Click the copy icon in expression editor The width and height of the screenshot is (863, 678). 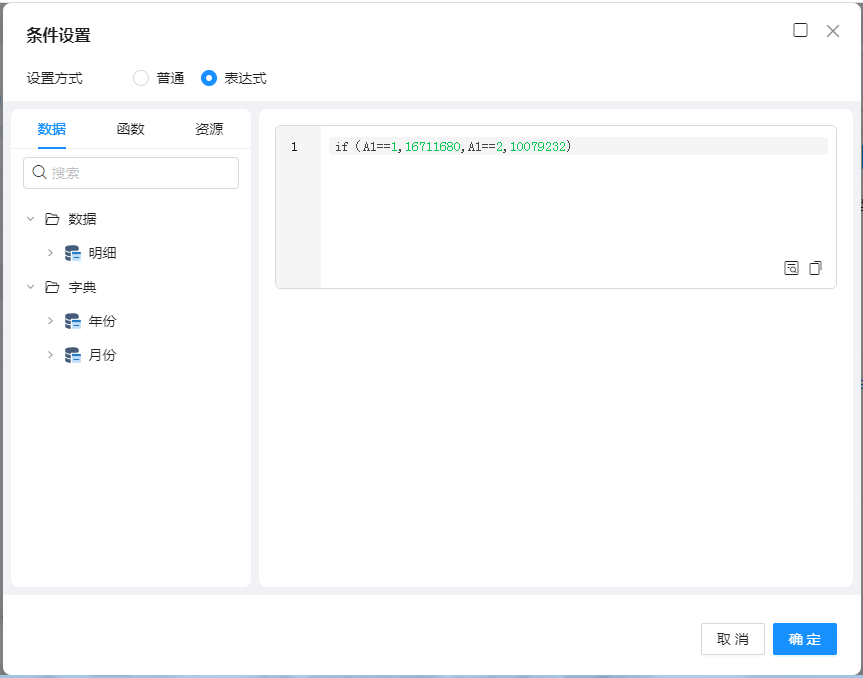coord(815,268)
